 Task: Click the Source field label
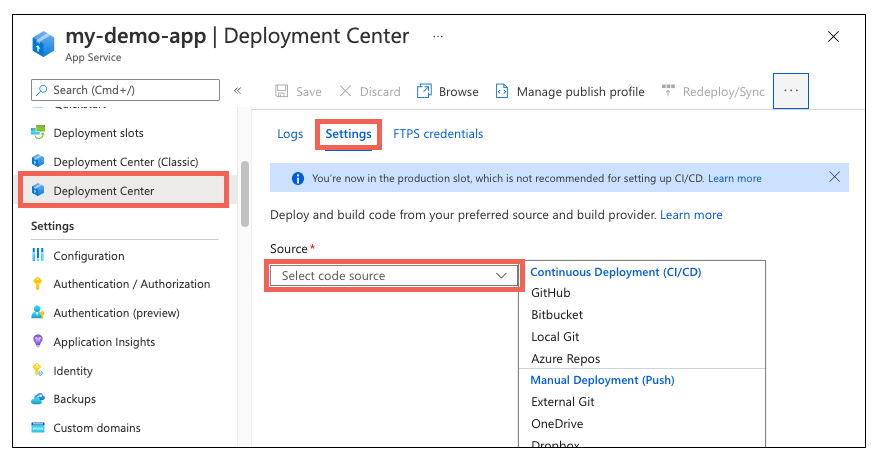click(288, 249)
